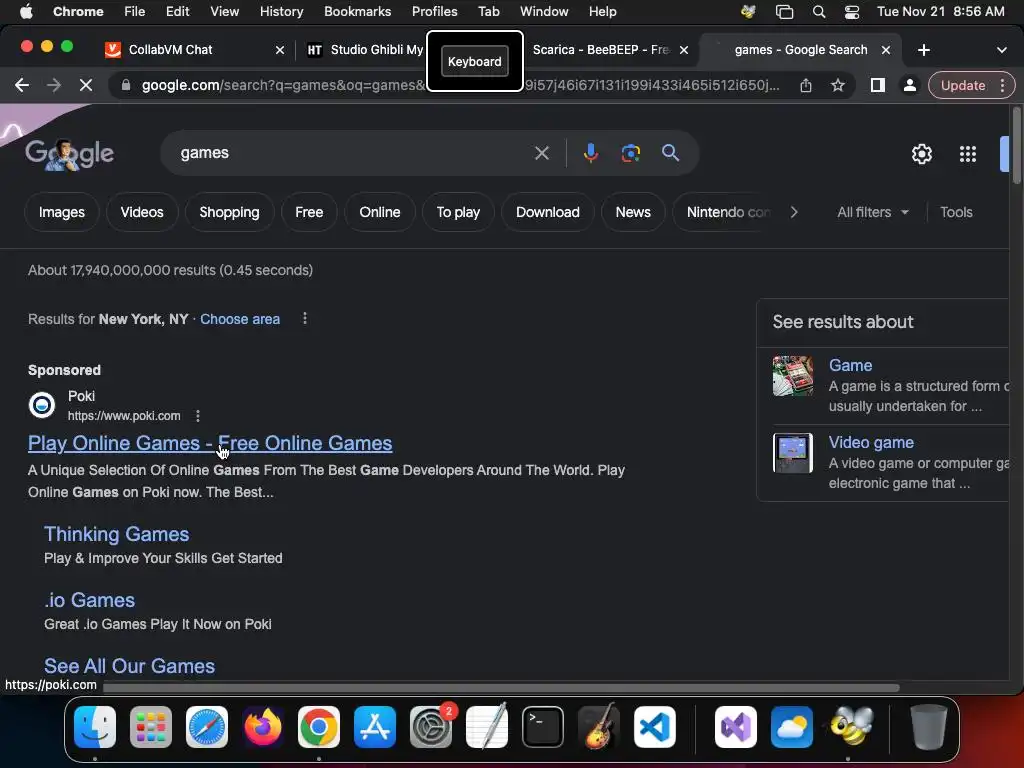
Task: Search by image with Google Lens icon
Action: click(630, 153)
